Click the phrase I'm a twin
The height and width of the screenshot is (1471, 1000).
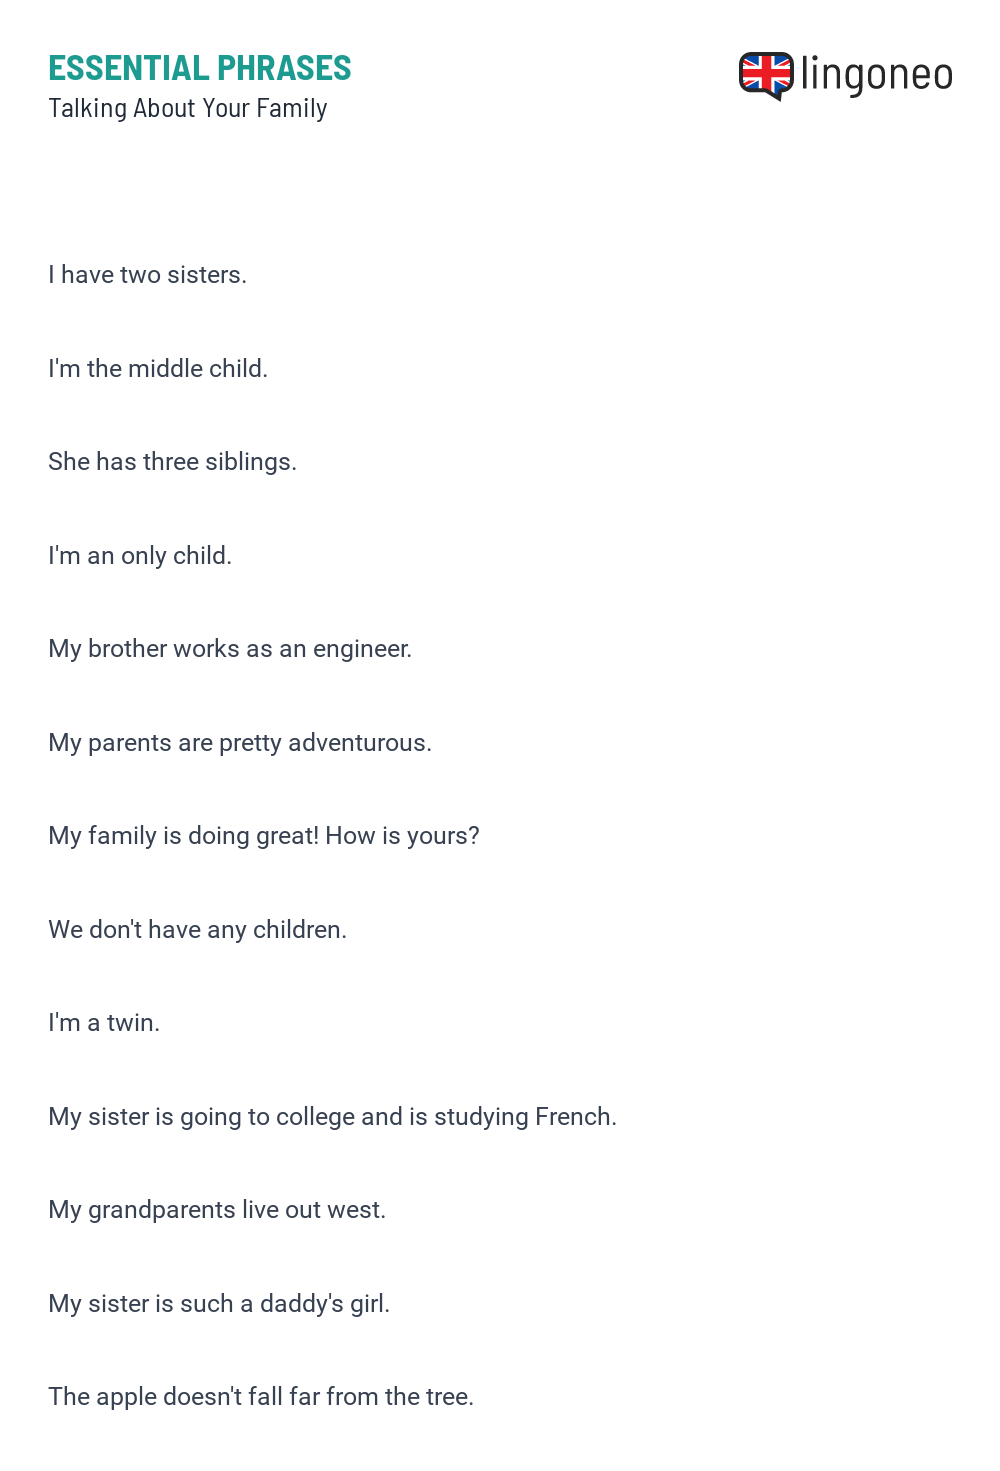(x=104, y=1023)
